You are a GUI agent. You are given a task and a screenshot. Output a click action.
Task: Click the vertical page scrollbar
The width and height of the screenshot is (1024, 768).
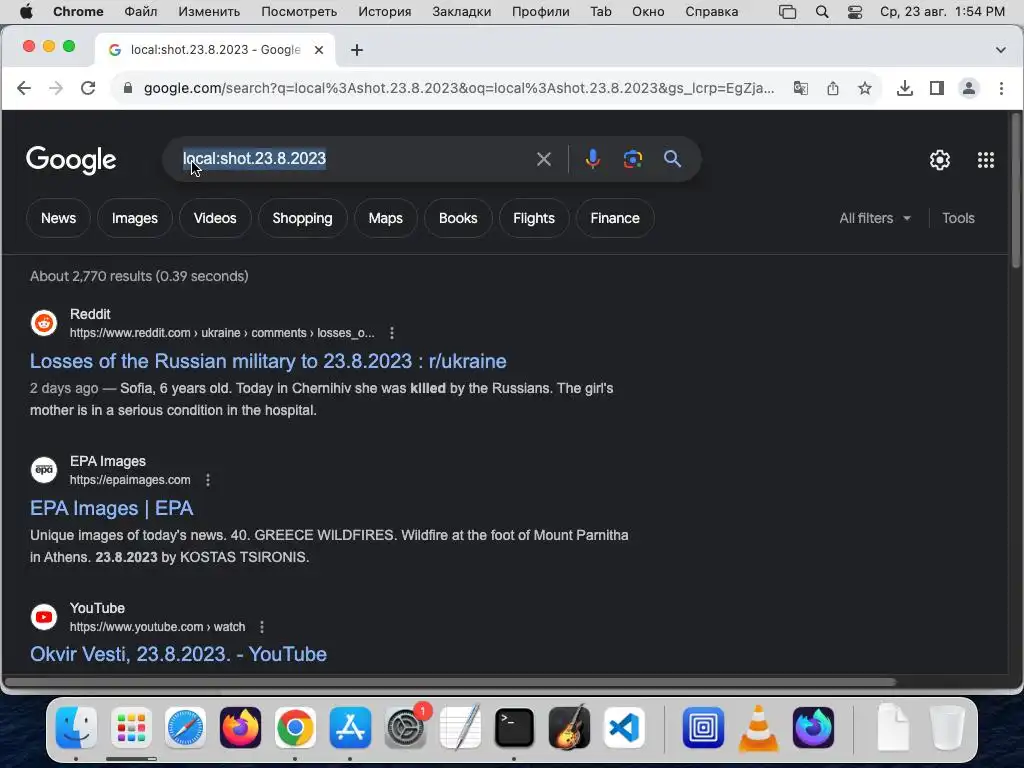1016,191
